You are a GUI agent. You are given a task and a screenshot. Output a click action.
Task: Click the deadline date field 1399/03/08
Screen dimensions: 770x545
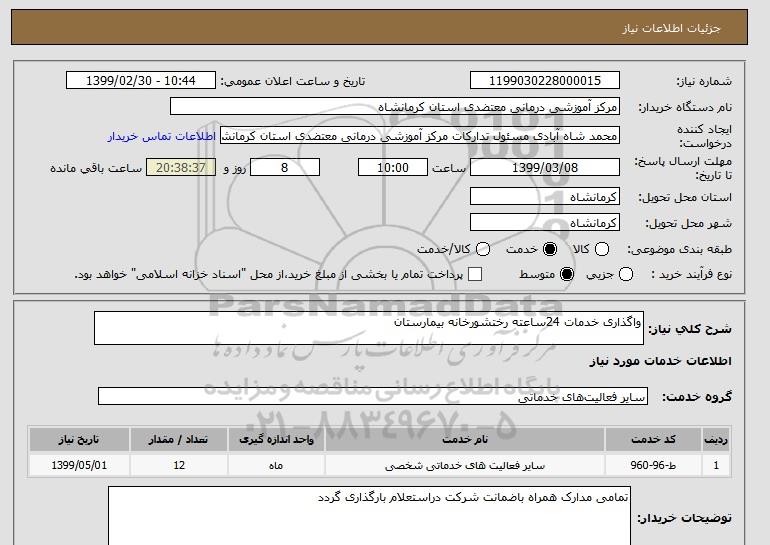point(545,167)
